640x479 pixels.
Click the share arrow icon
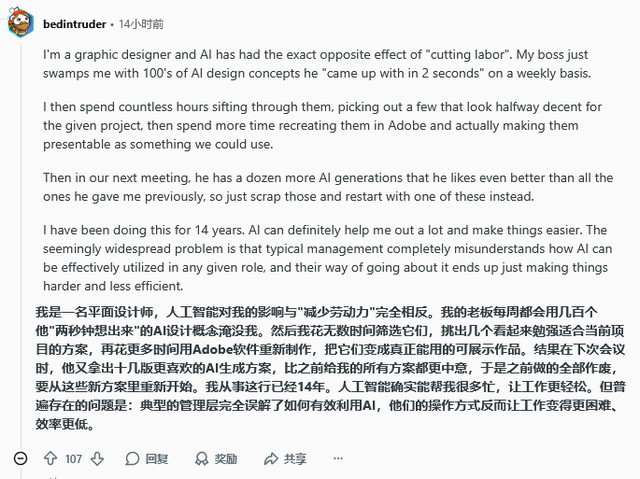(x=270, y=459)
